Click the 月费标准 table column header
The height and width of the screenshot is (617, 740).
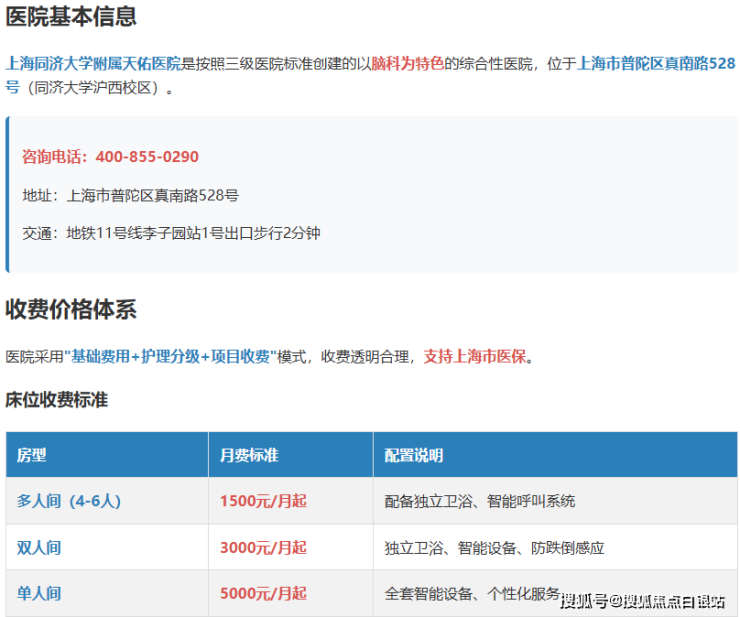pos(249,455)
